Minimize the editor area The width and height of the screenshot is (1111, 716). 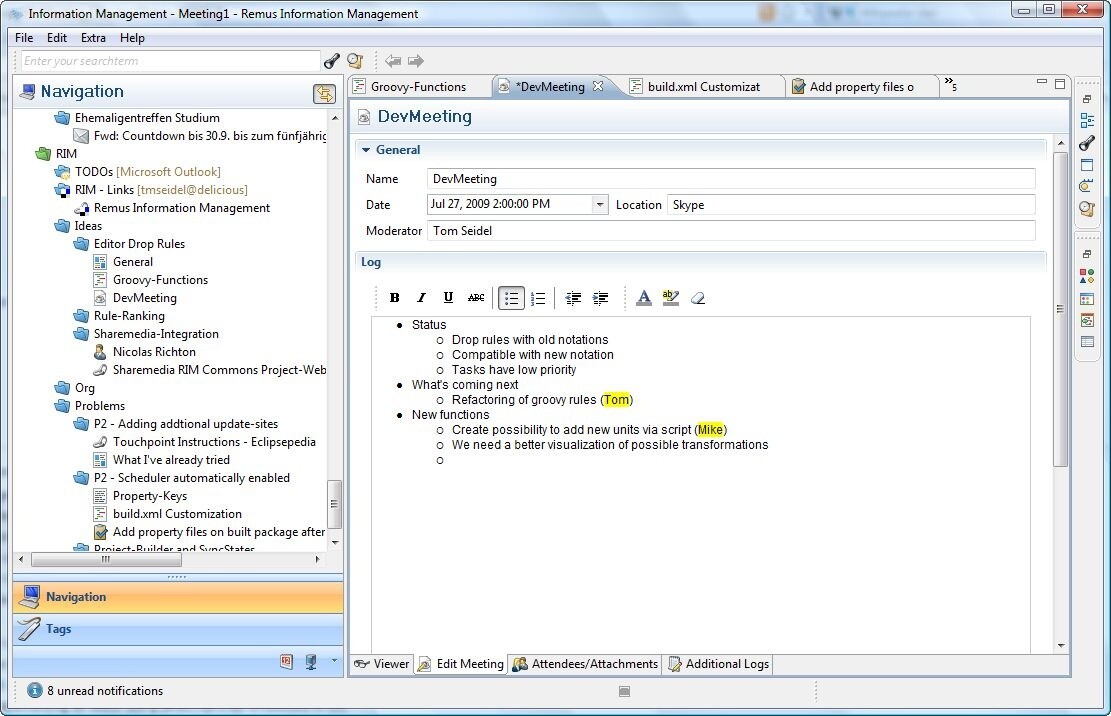pyautogui.click(x=1042, y=82)
